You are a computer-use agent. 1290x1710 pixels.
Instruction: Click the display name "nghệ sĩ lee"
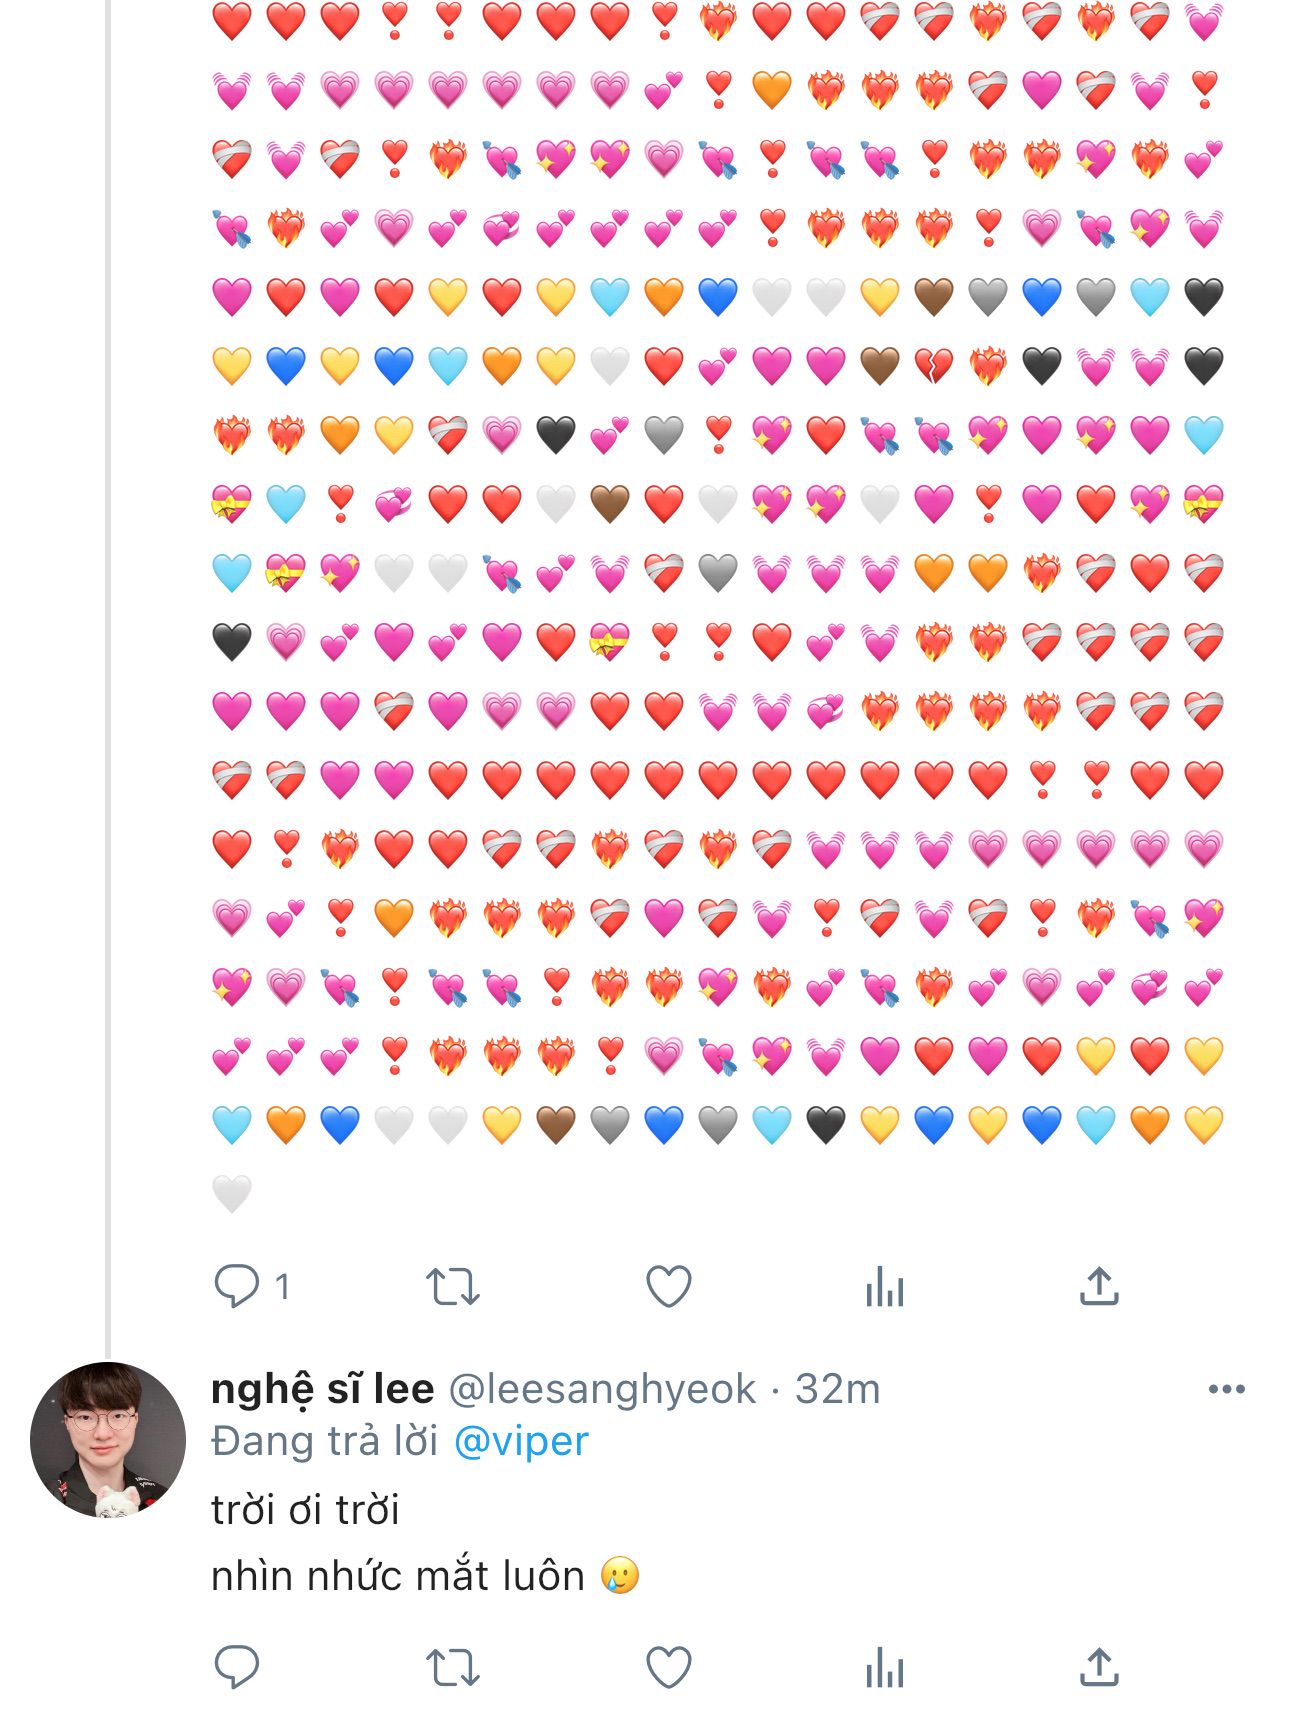coord(322,1389)
